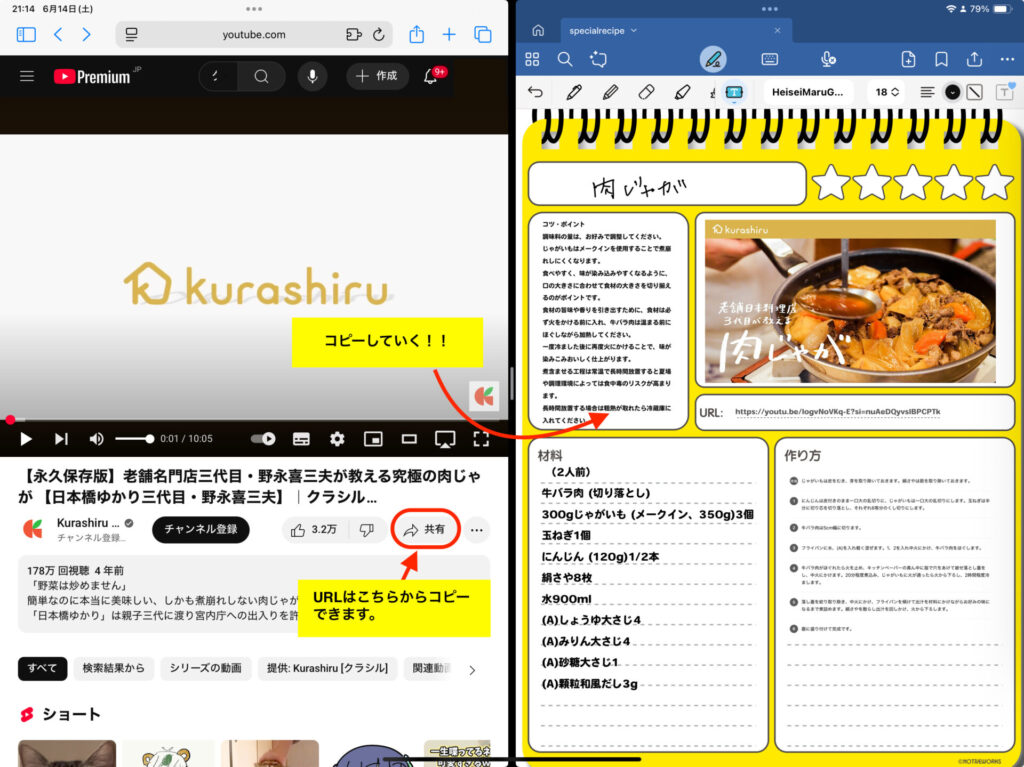Image resolution: width=1024 pixels, height=767 pixels.
Task: Like the video with 3.2万 likes
Action: click(x=314, y=530)
